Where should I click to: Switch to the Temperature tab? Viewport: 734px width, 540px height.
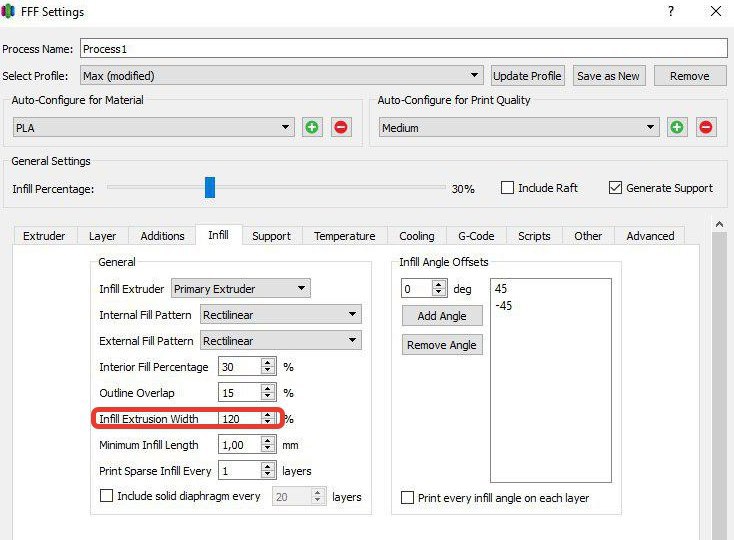[x=345, y=236]
